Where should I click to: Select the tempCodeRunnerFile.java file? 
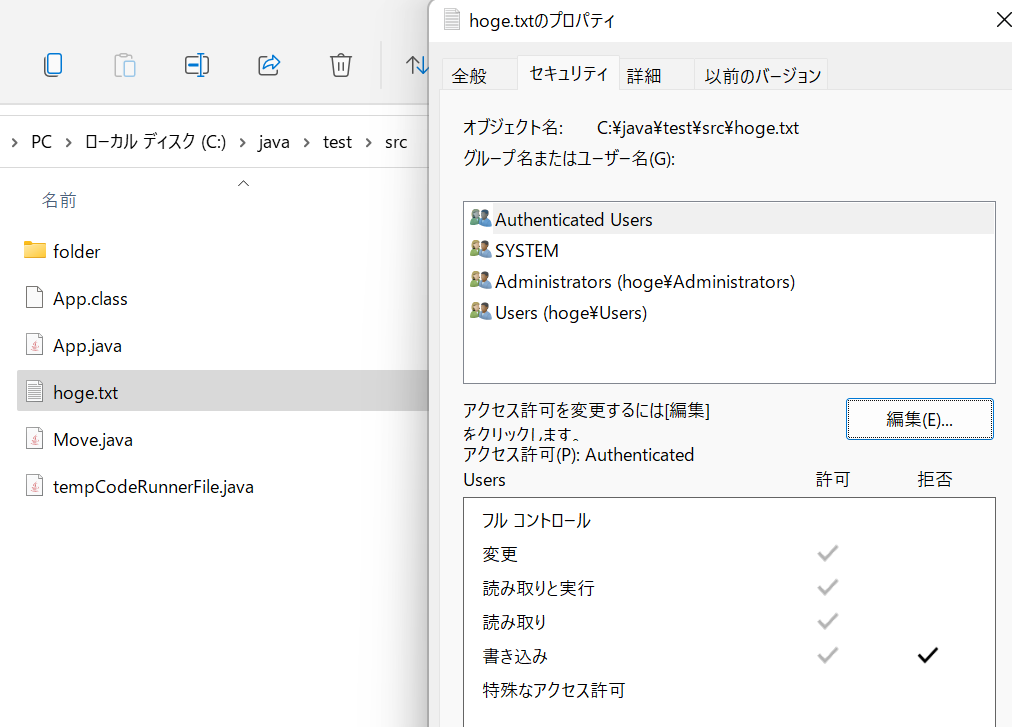[x=153, y=487]
